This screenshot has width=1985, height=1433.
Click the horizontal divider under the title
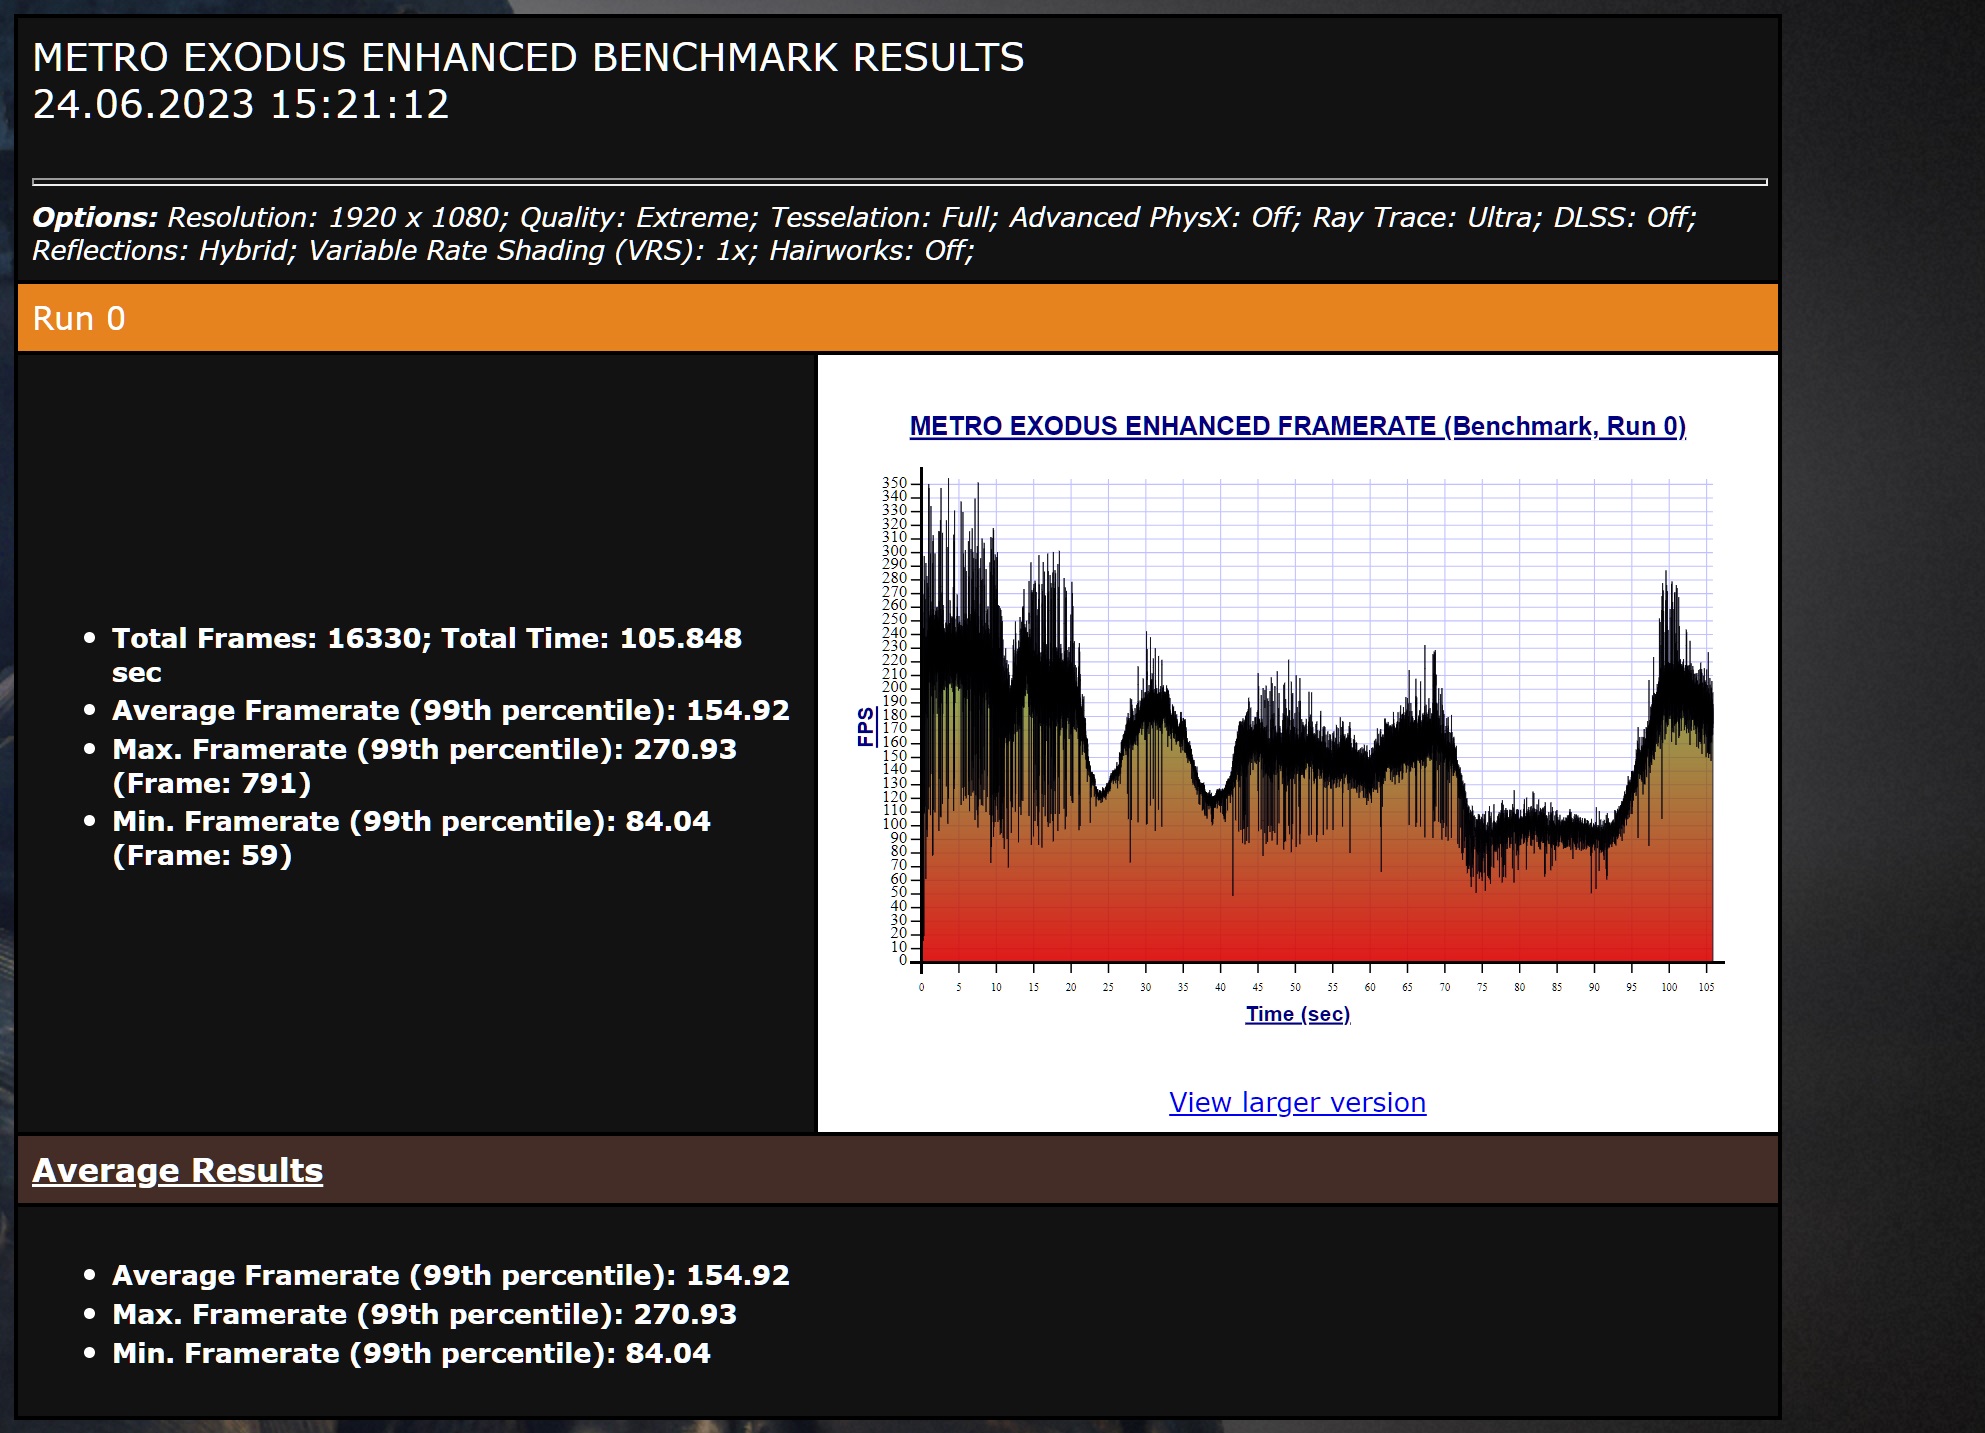click(x=899, y=182)
